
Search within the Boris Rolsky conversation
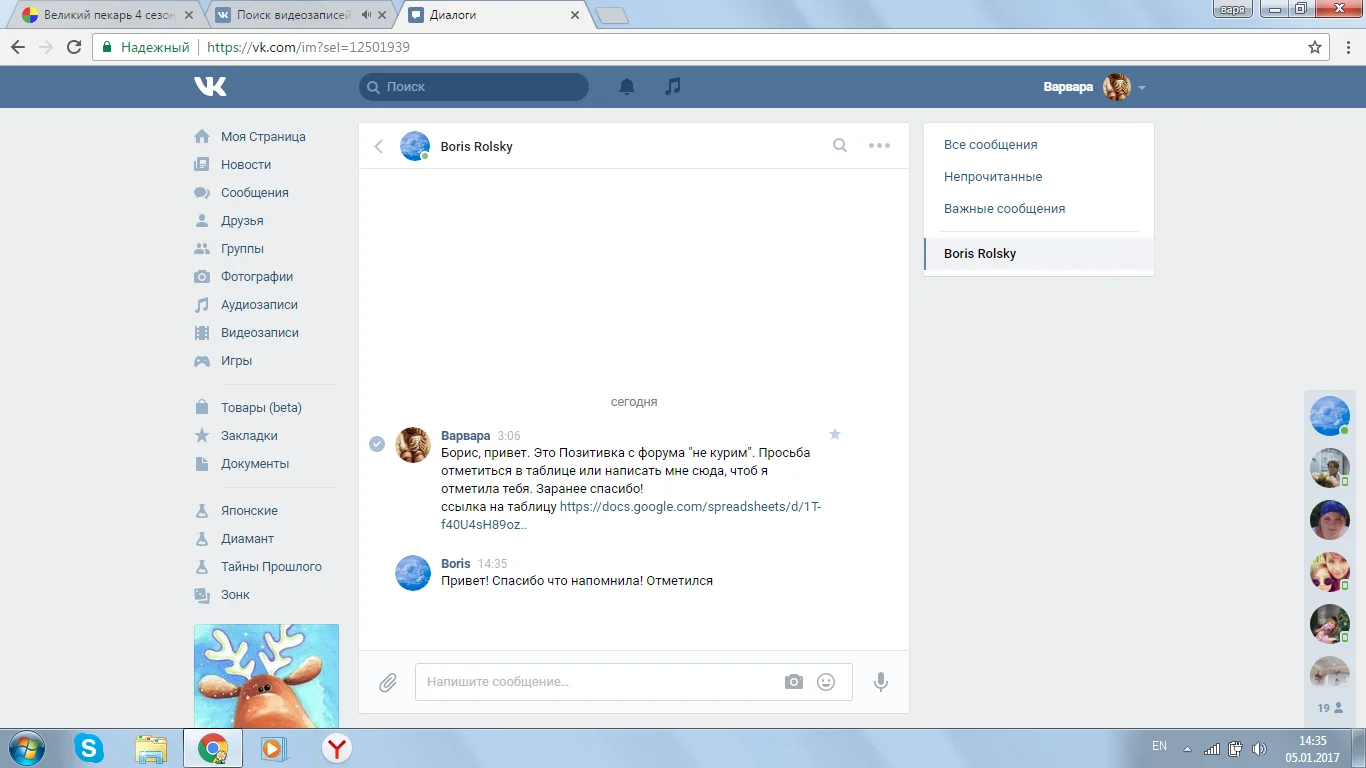tap(840, 146)
